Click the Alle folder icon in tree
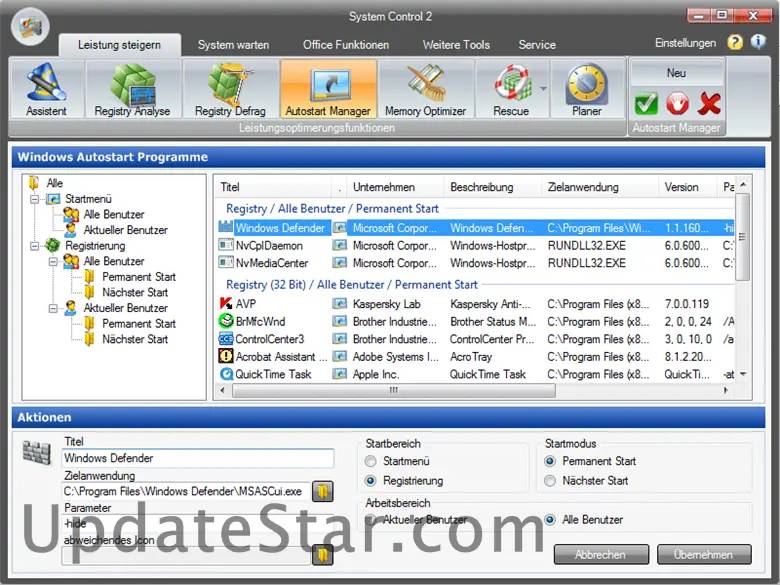The height and width of the screenshot is (585, 780). 34,183
